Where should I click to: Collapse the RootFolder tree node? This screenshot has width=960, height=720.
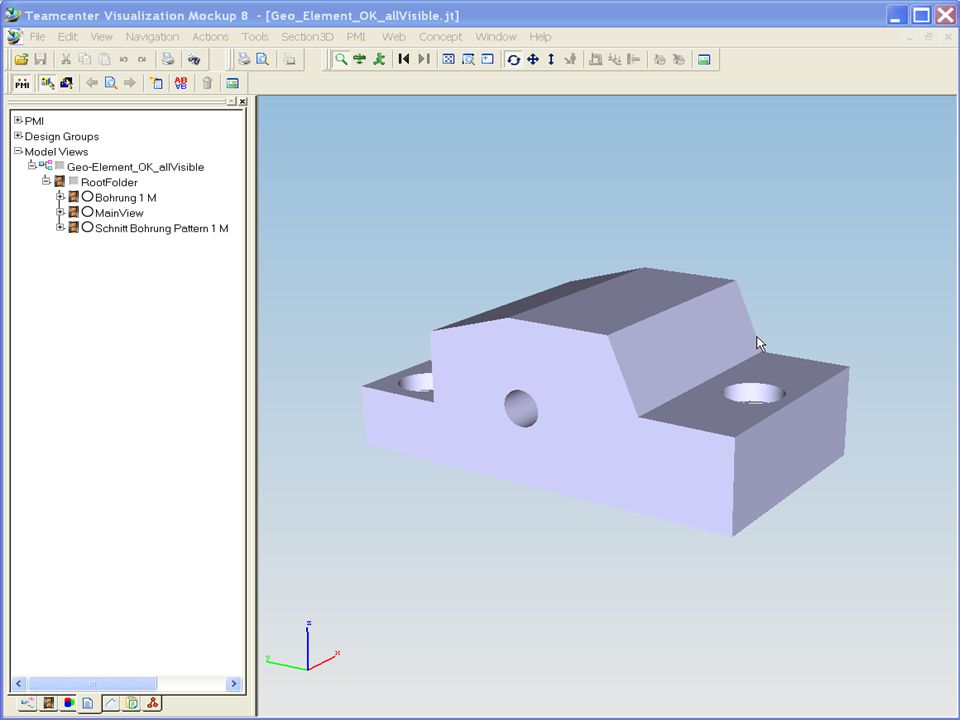(46, 181)
